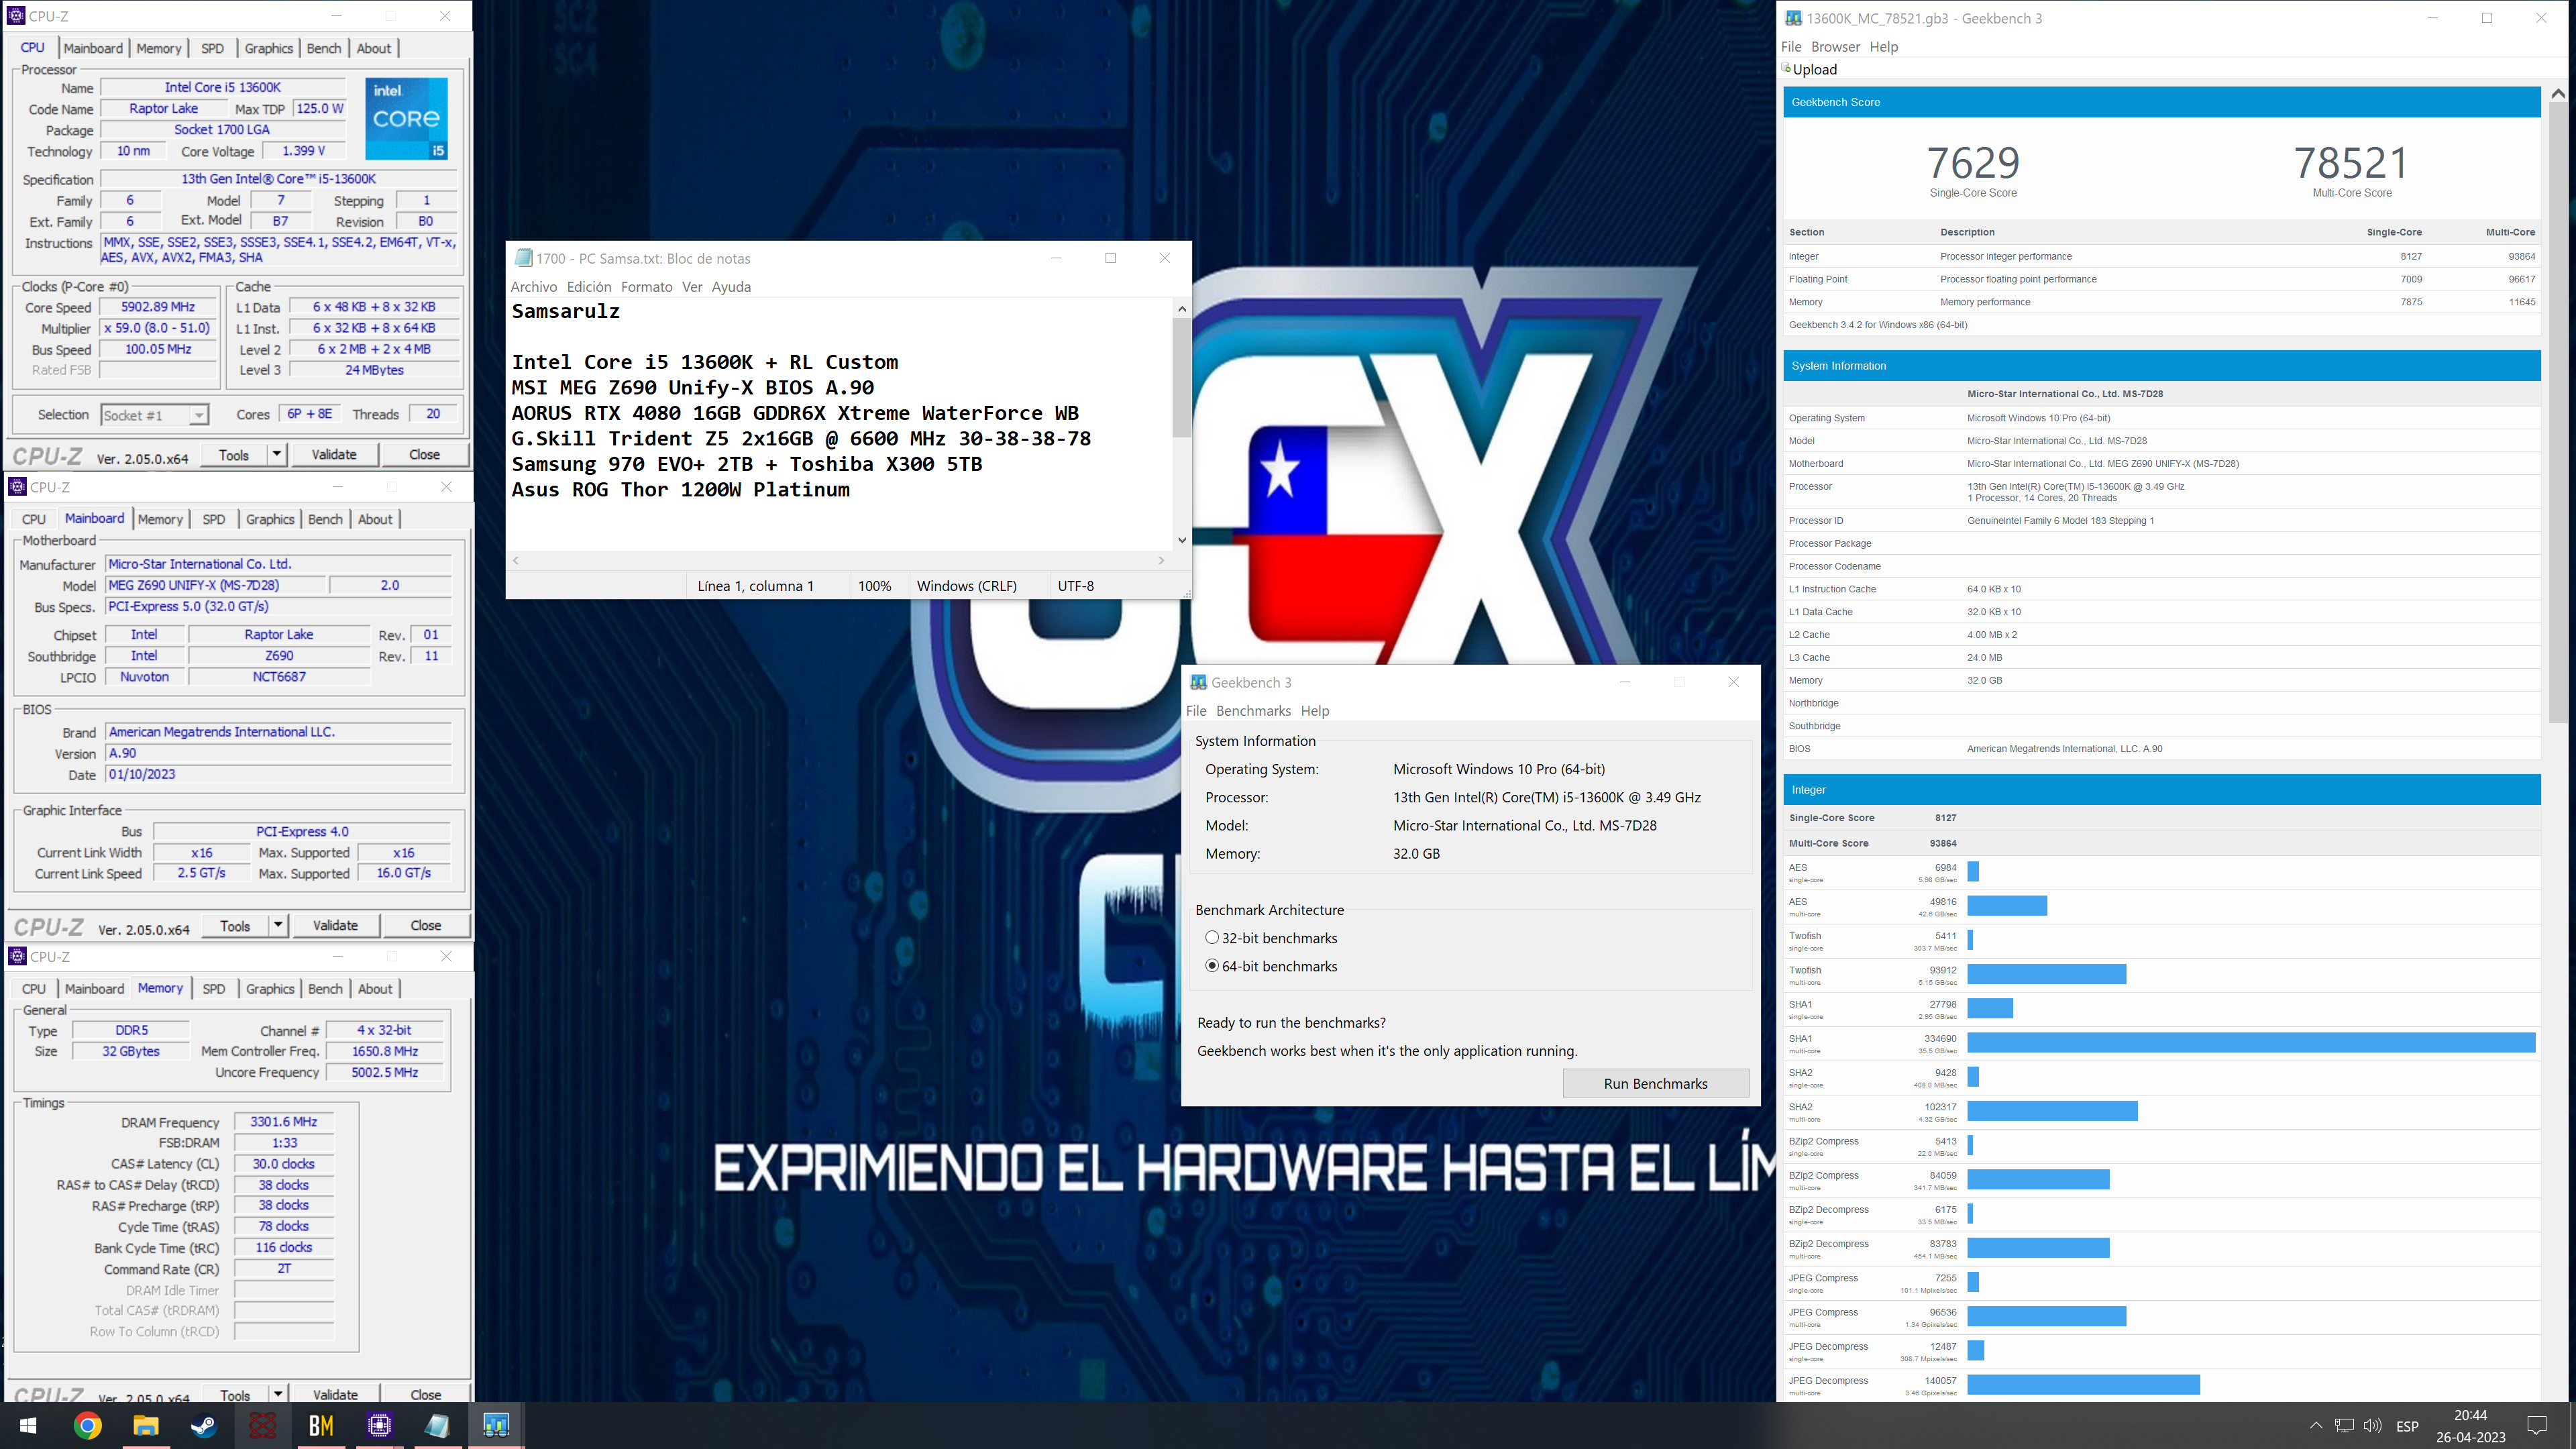The height and width of the screenshot is (1449, 2576).
Task: Open the Windows Start menu
Action: pos(28,1425)
